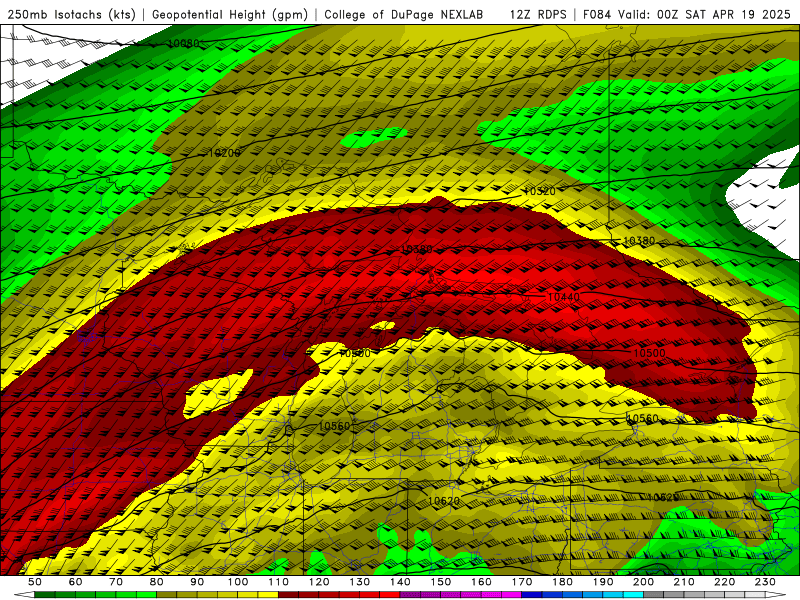
Task: Click the 10200 height contour label
Action: 224,153
